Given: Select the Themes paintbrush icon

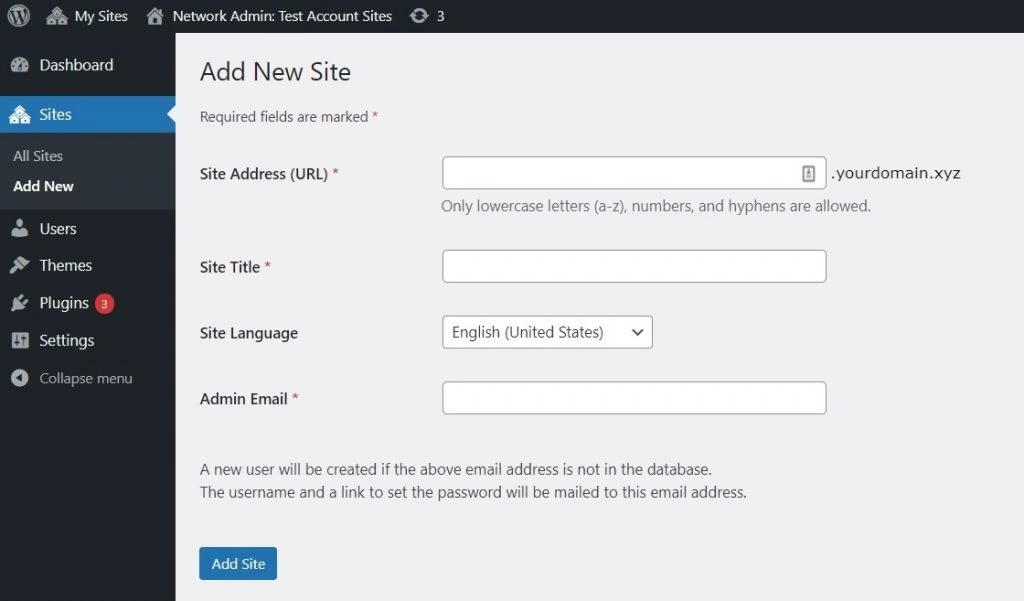Looking at the screenshot, I should coord(22,265).
